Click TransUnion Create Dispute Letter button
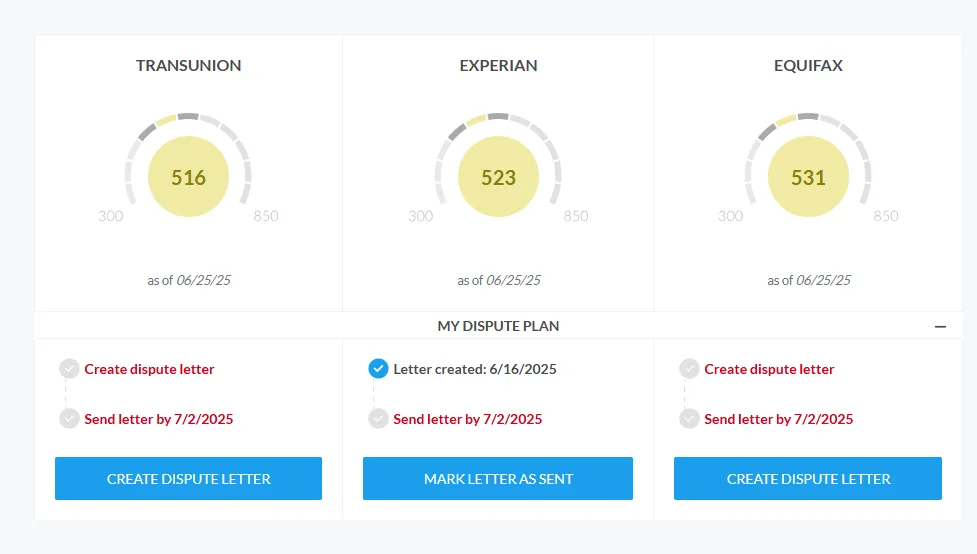The width and height of the screenshot is (977, 554). [x=188, y=479]
